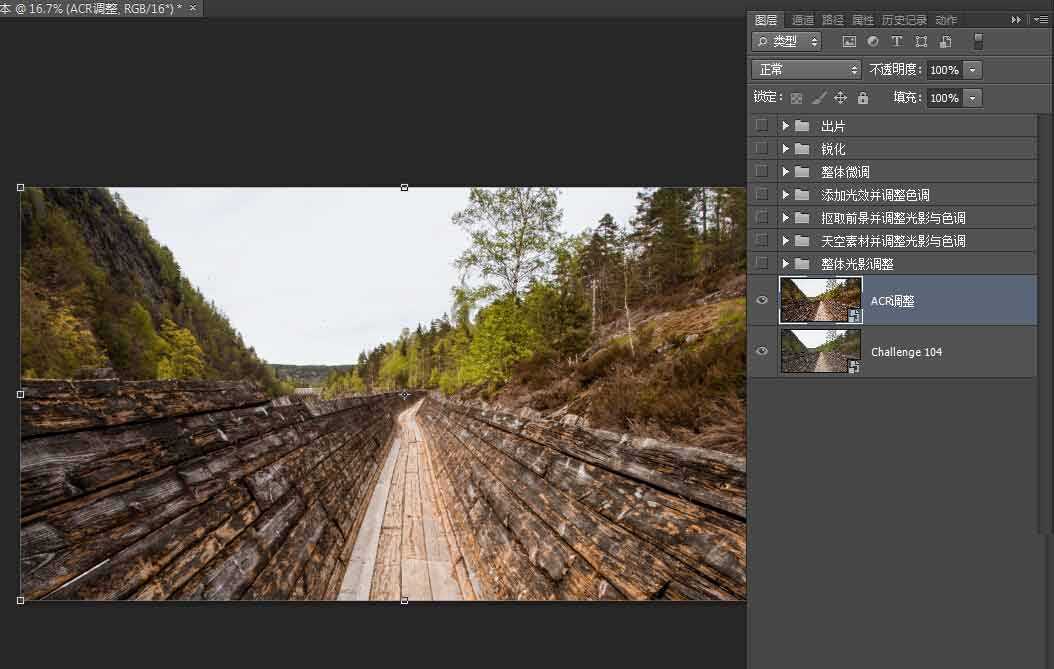Open the 不透明度 opacity slider arrow
1054x669 pixels.
click(x=973, y=70)
